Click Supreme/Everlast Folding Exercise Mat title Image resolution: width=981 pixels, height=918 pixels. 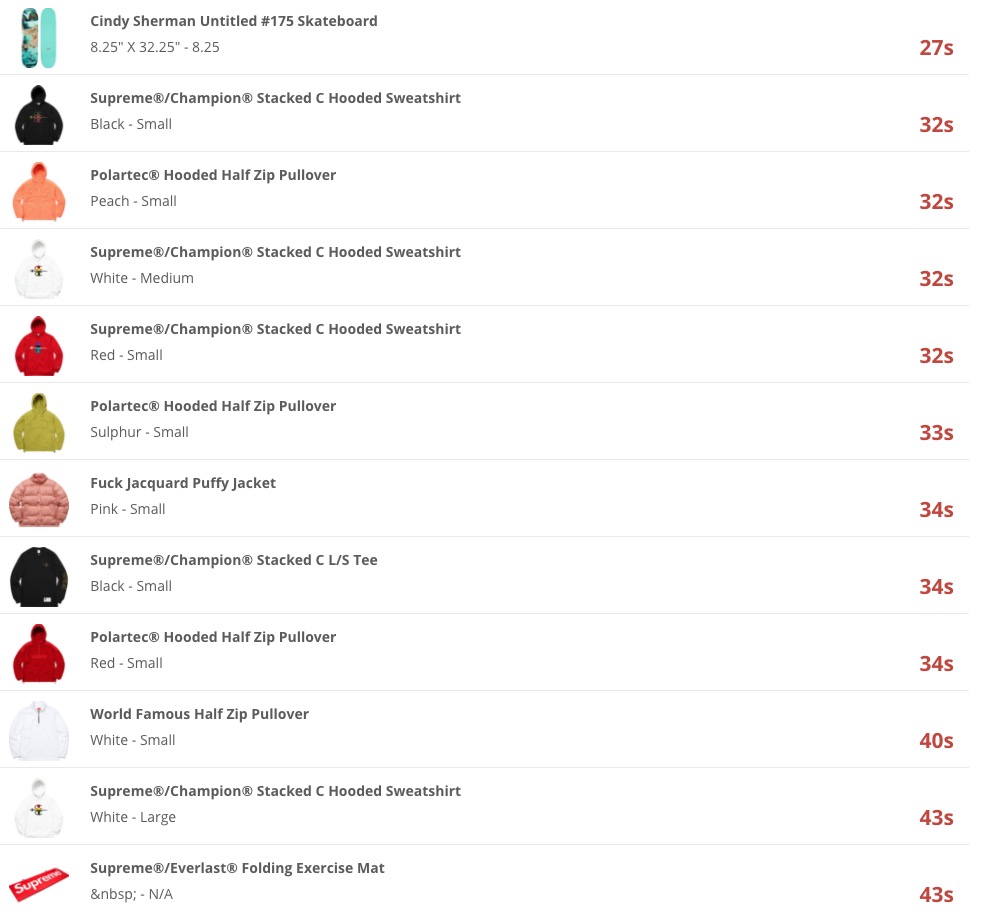point(237,867)
